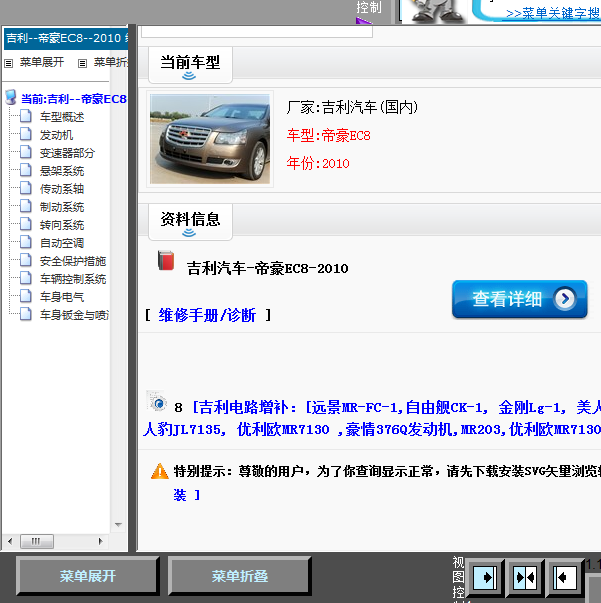Screen dimensions: 601x603
Task: Click the 厂家:吉利汽车(国内) text
Action: tap(352, 107)
